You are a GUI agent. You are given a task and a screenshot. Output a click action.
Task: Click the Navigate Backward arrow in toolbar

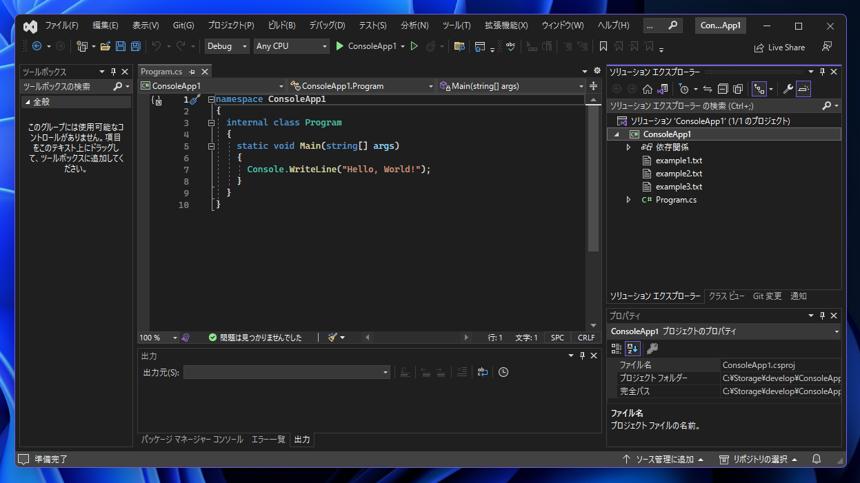(x=37, y=47)
